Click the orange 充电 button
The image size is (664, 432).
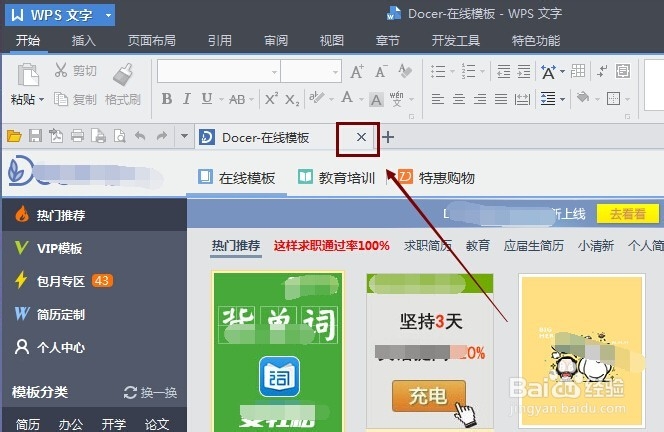tap(429, 396)
